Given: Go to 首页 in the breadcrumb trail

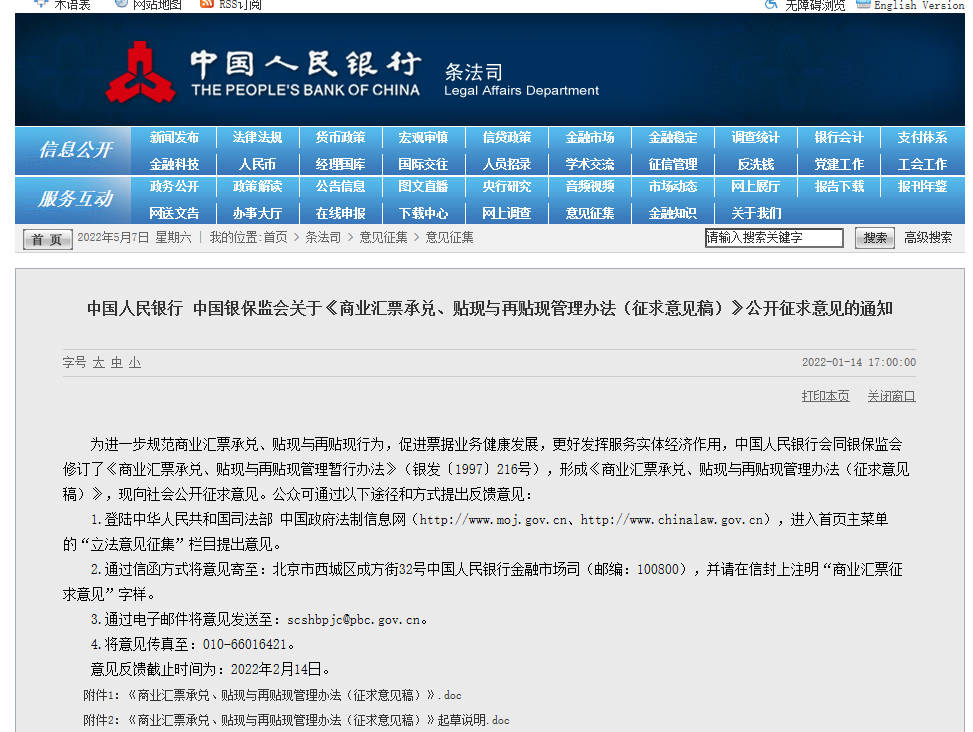Looking at the screenshot, I should click(x=276, y=238).
